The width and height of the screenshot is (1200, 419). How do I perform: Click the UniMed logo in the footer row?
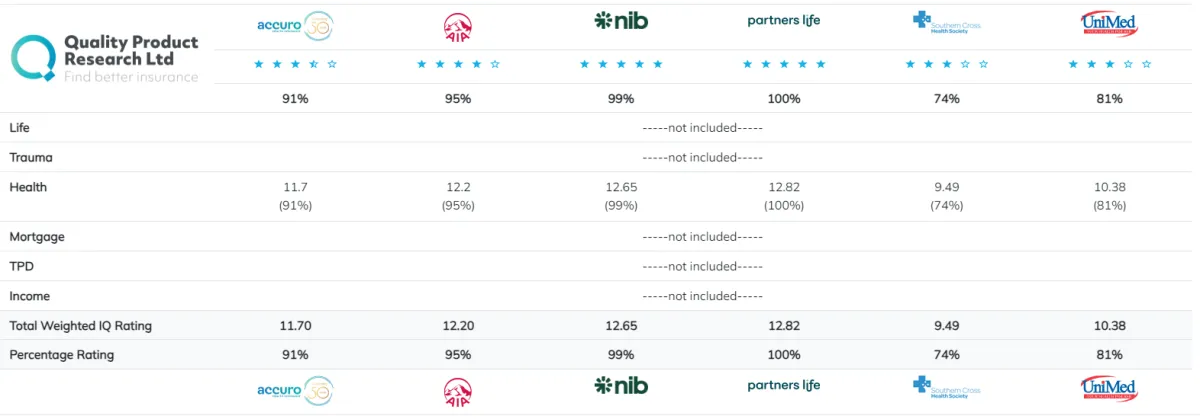coord(1109,389)
